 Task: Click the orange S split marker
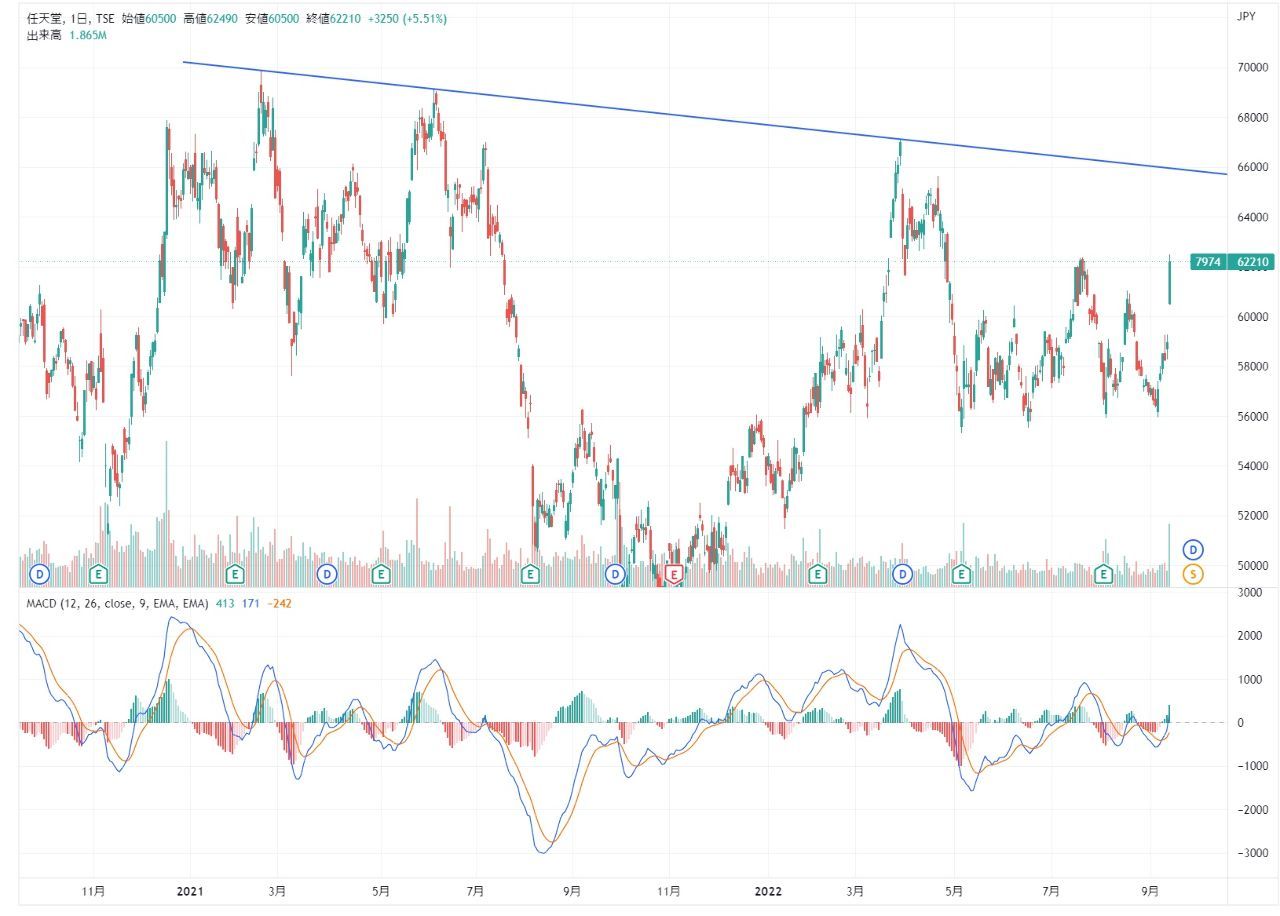[1192, 574]
